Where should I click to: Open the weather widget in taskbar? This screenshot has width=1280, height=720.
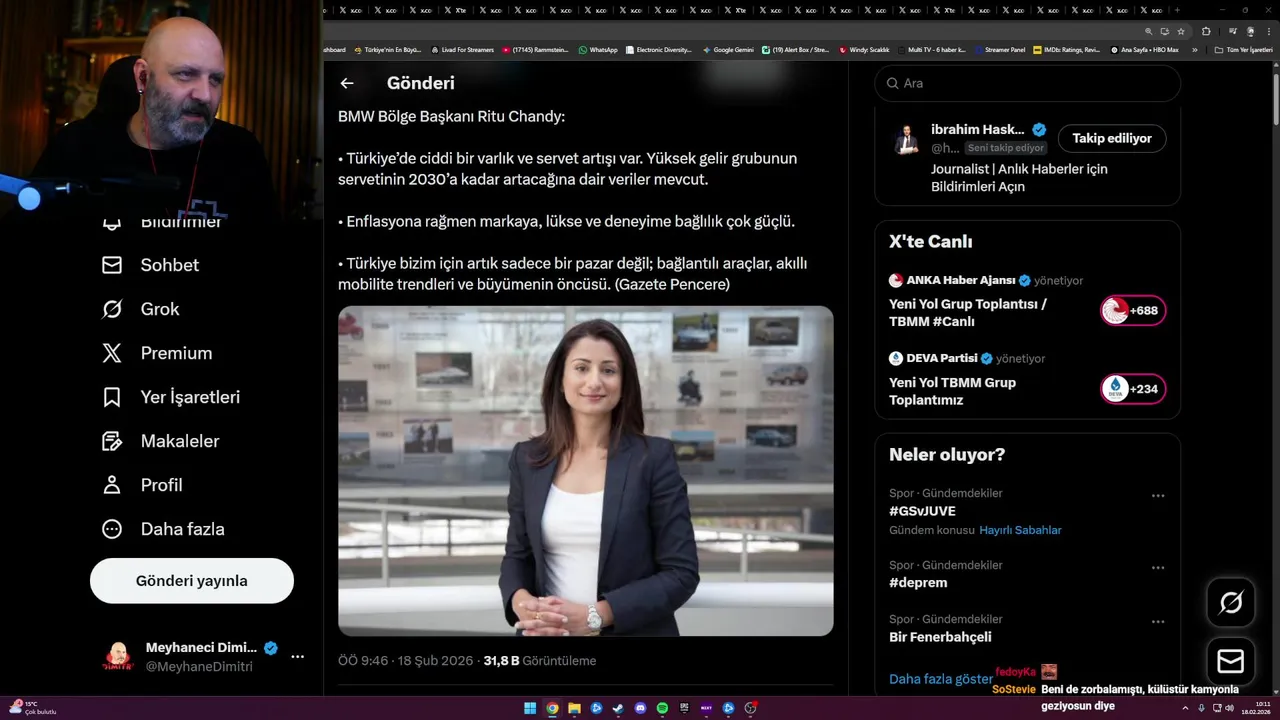tap(32, 708)
